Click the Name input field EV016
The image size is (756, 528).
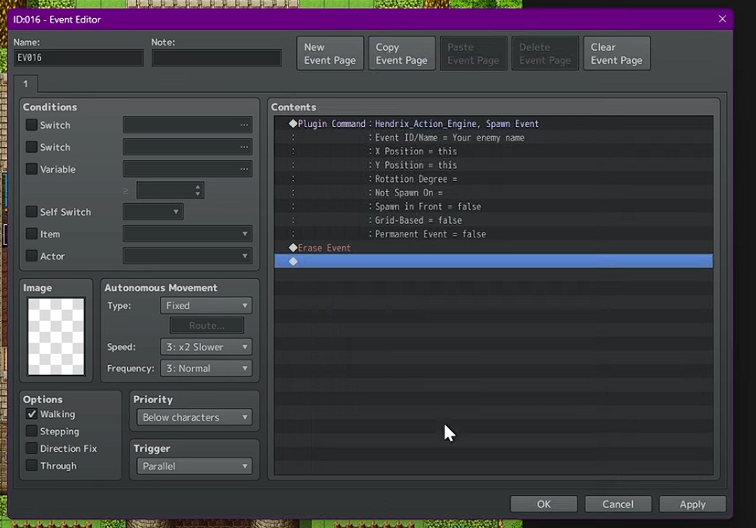click(78, 58)
